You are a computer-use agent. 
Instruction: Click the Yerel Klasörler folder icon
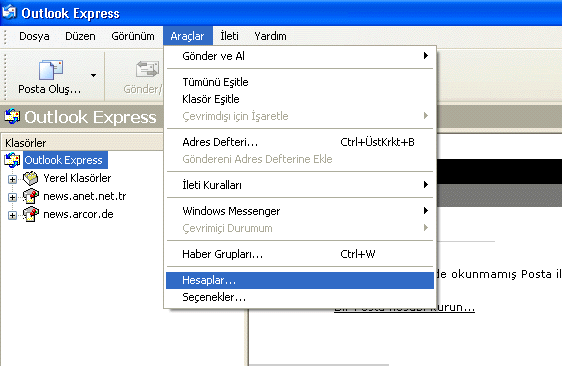click(x=30, y=178)
